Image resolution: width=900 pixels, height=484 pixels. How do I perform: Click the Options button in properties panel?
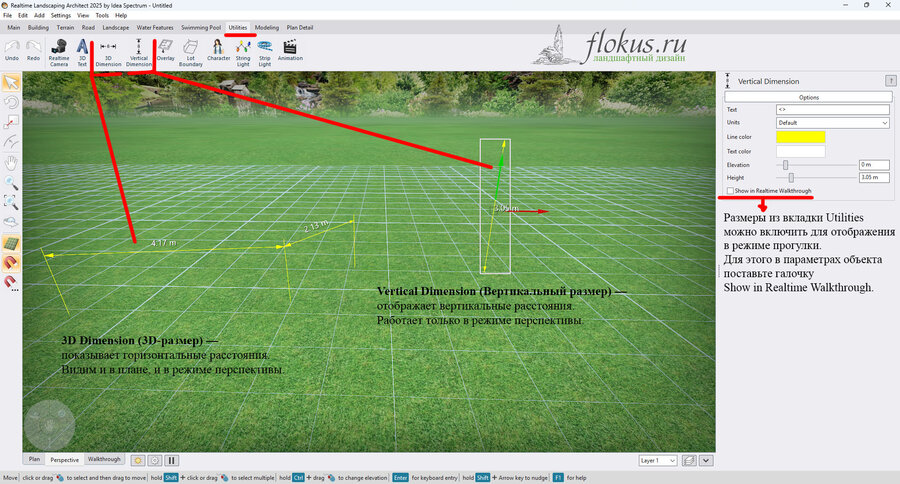click(808, 97)
